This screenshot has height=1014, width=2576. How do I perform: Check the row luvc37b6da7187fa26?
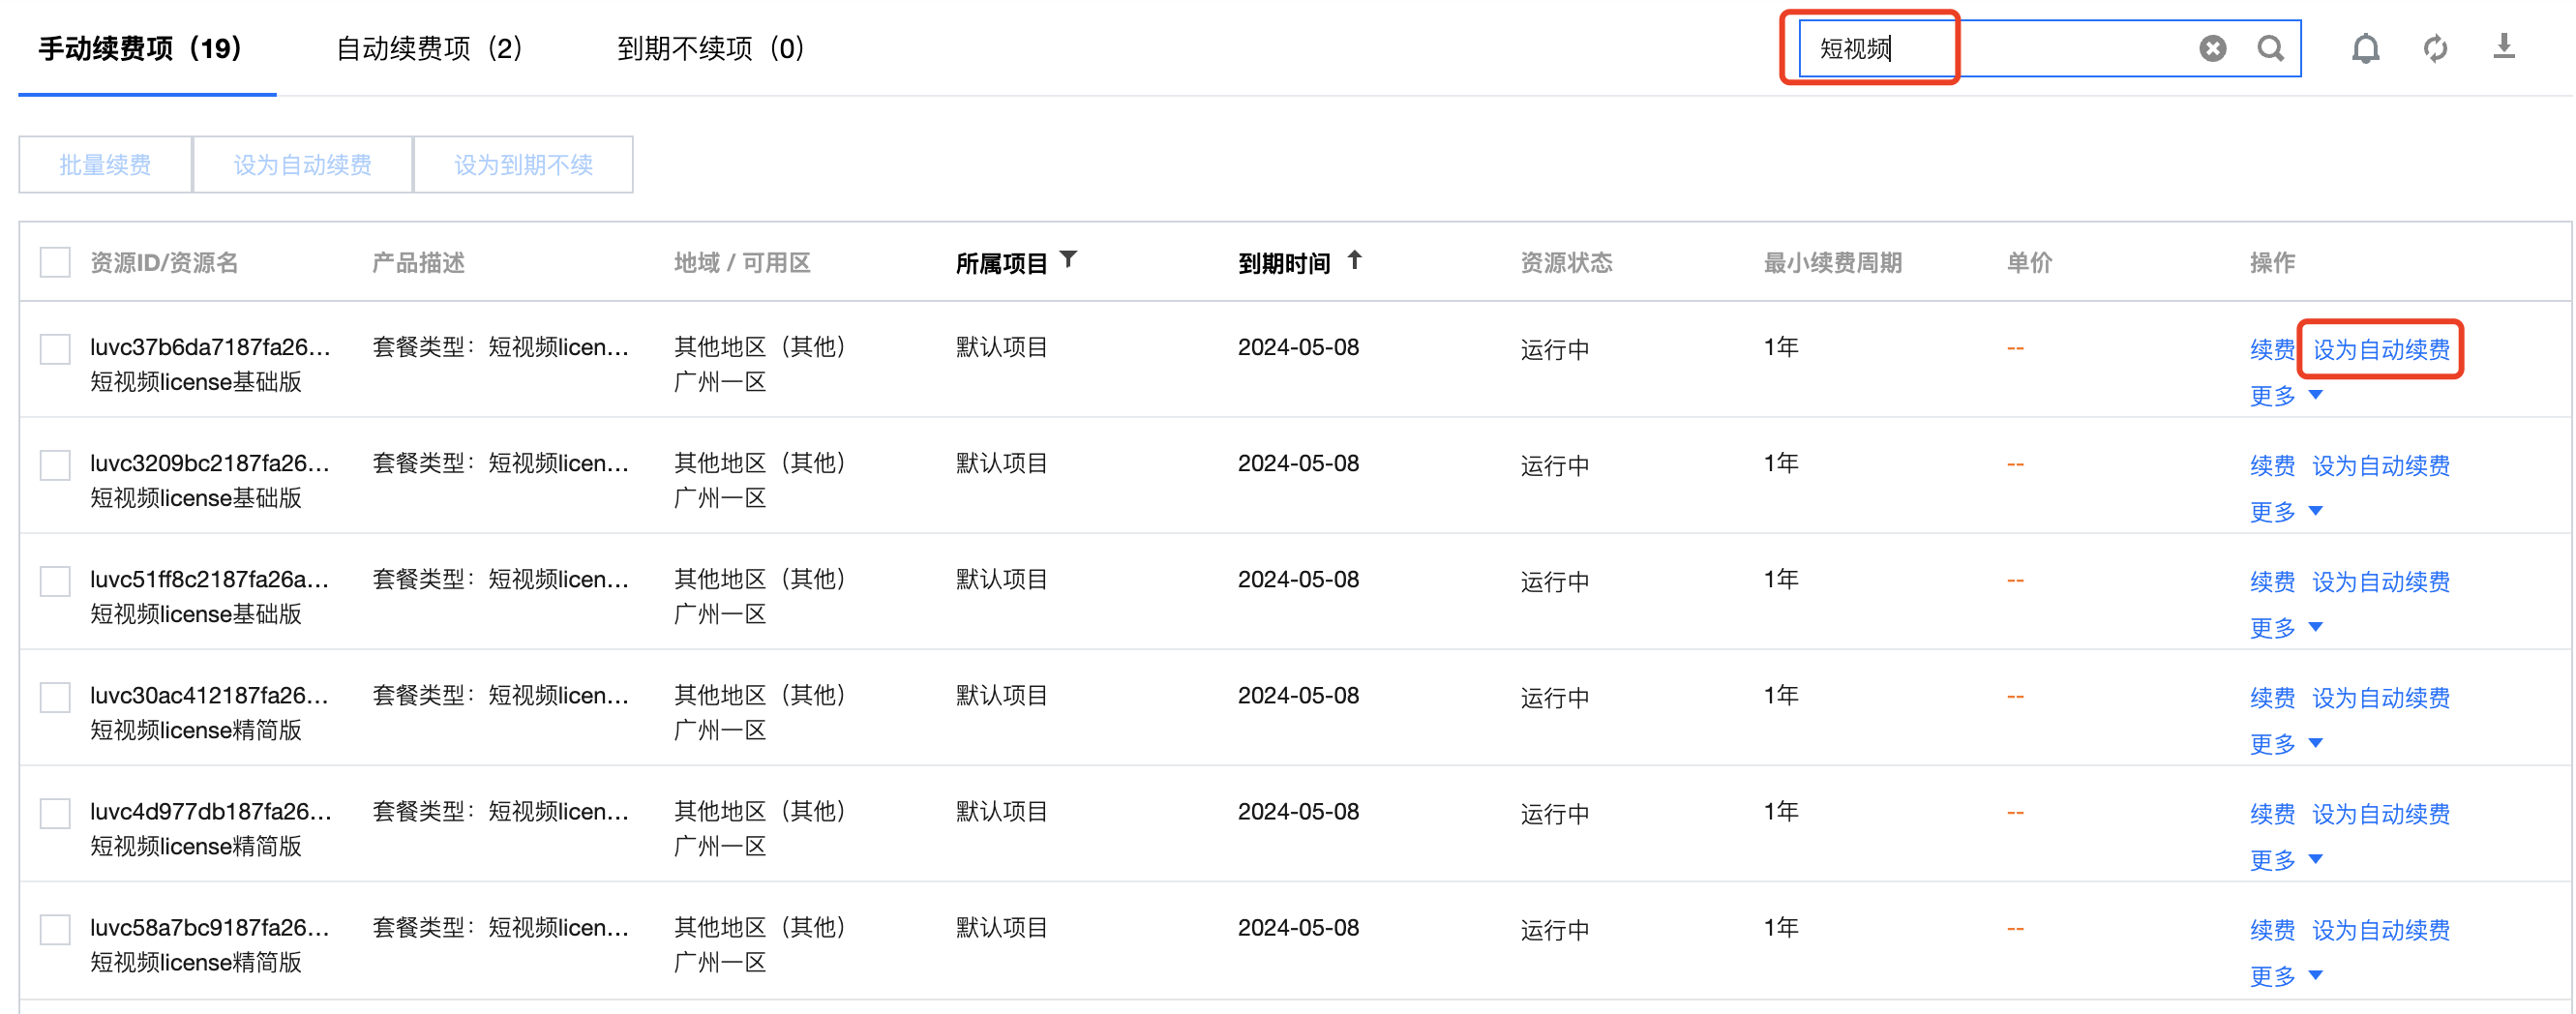coord(55,349)
